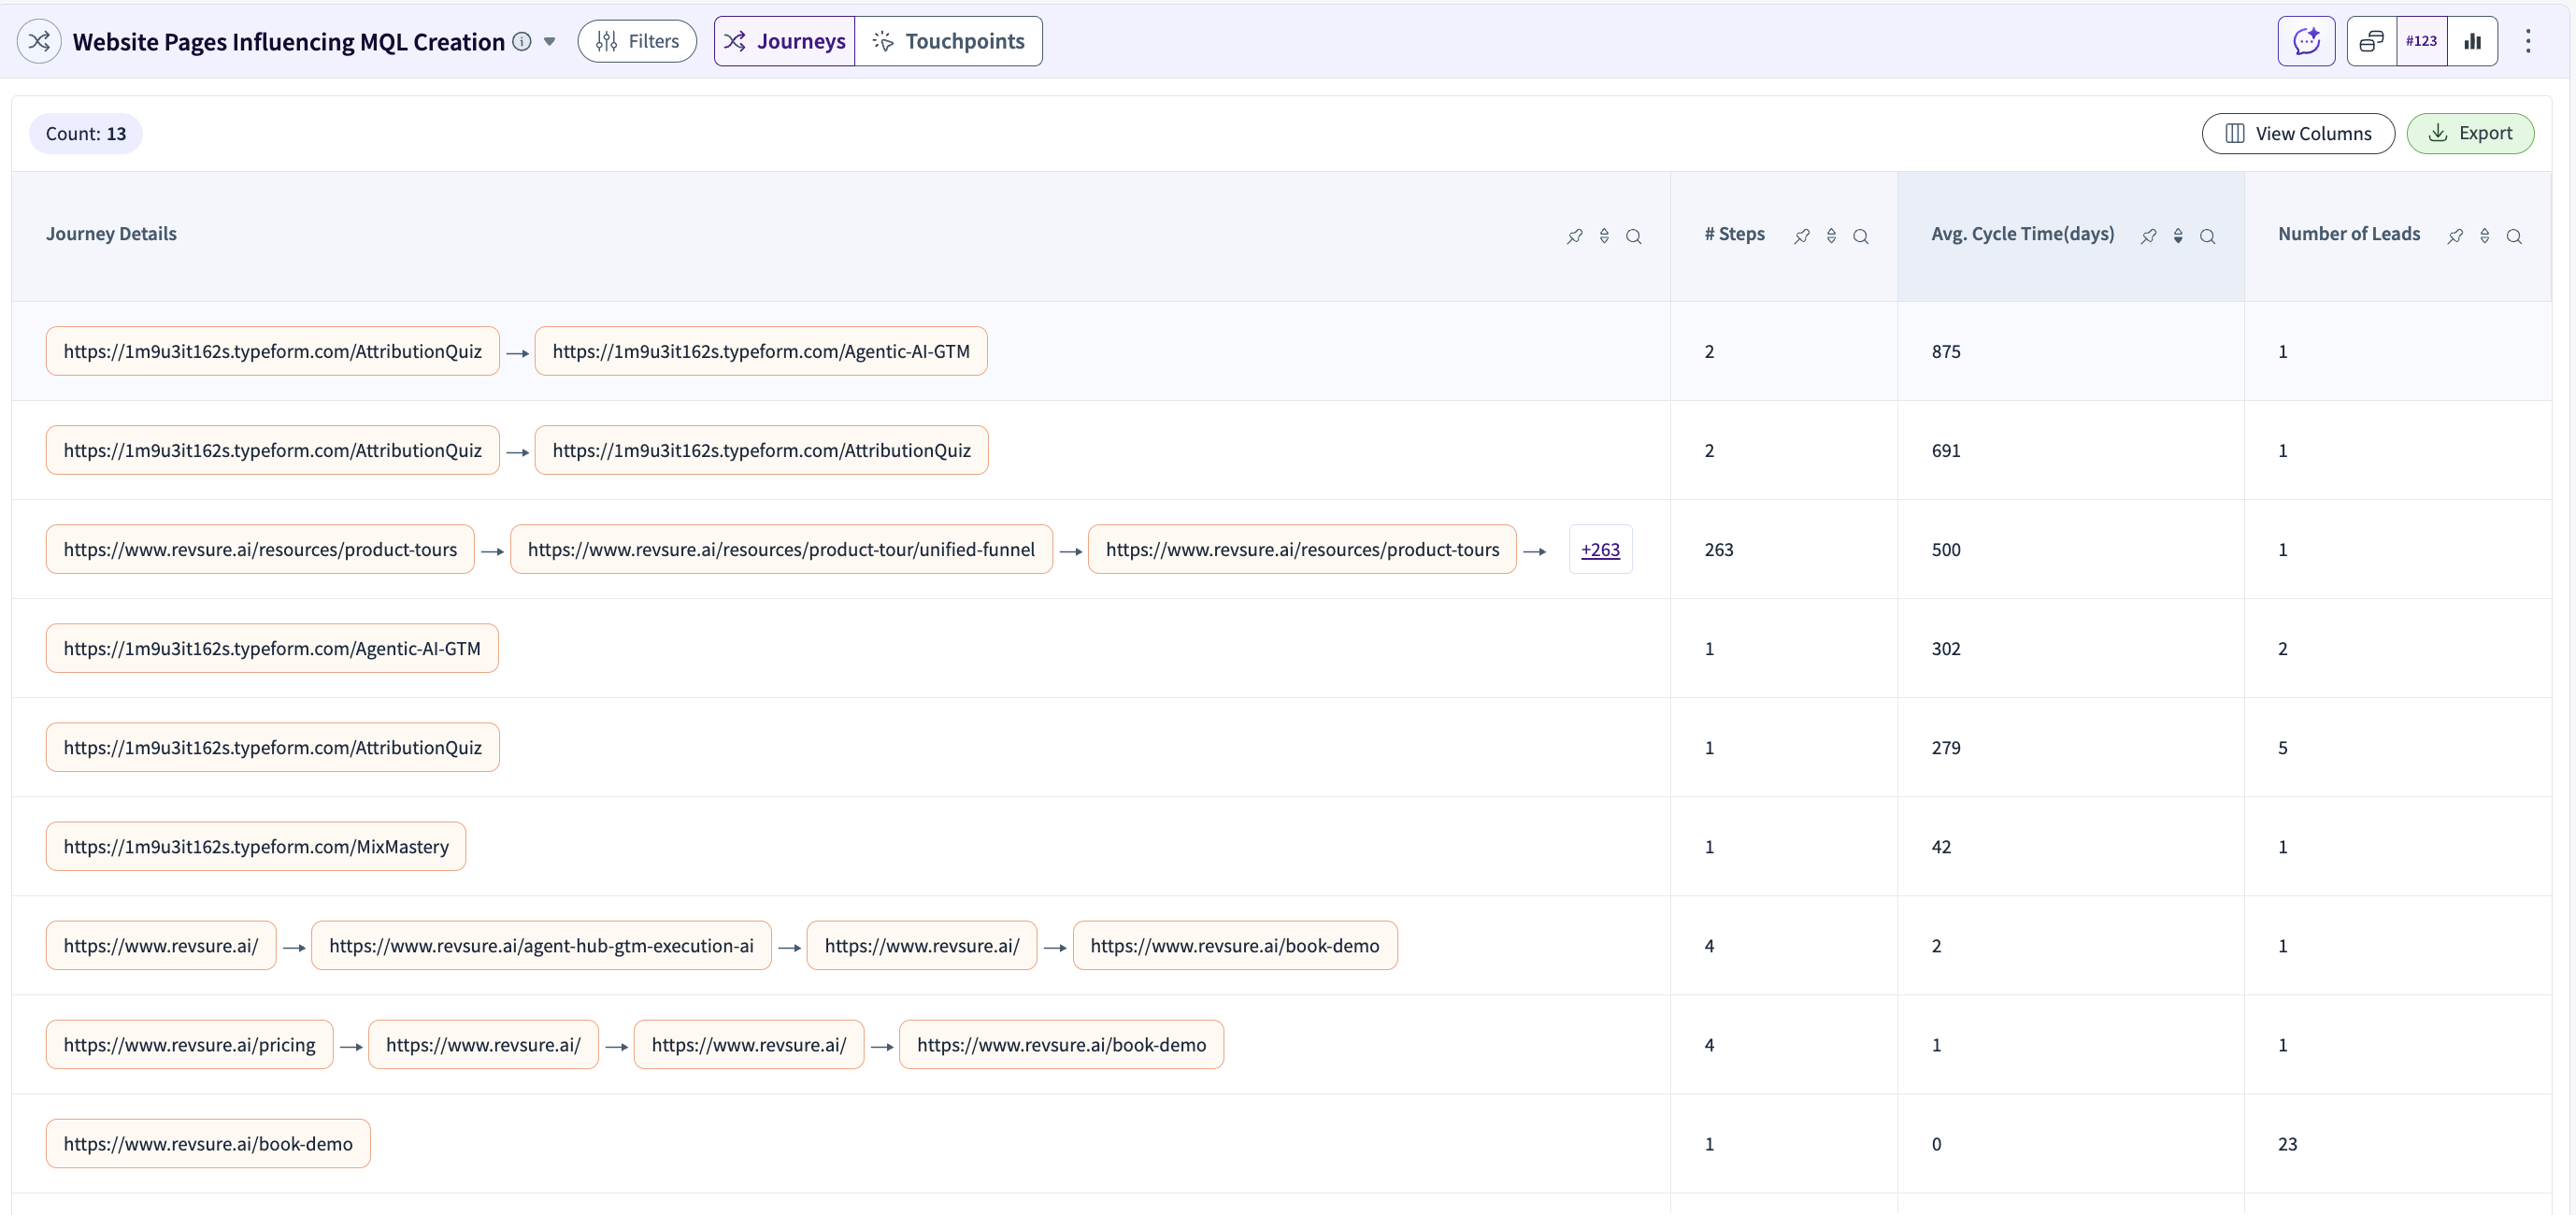Select the #123 number view toggle
This screenshot has height=1215, width=2576.
point(2421,41)
